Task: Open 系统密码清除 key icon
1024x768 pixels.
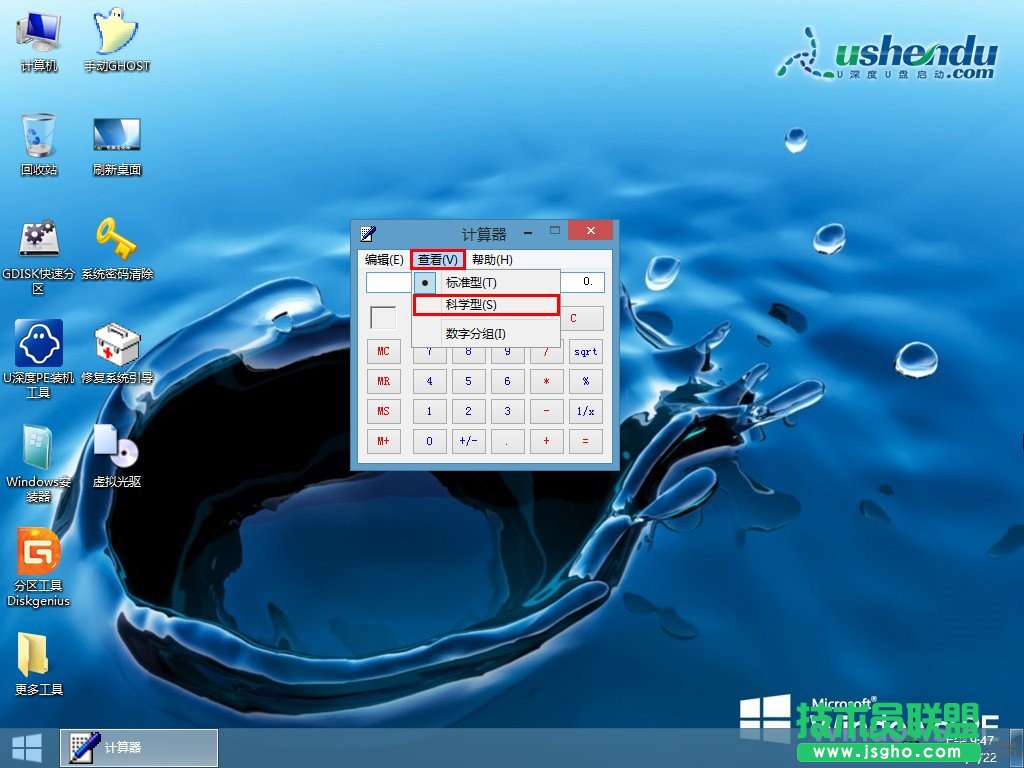Action: (x=116, y=241)
